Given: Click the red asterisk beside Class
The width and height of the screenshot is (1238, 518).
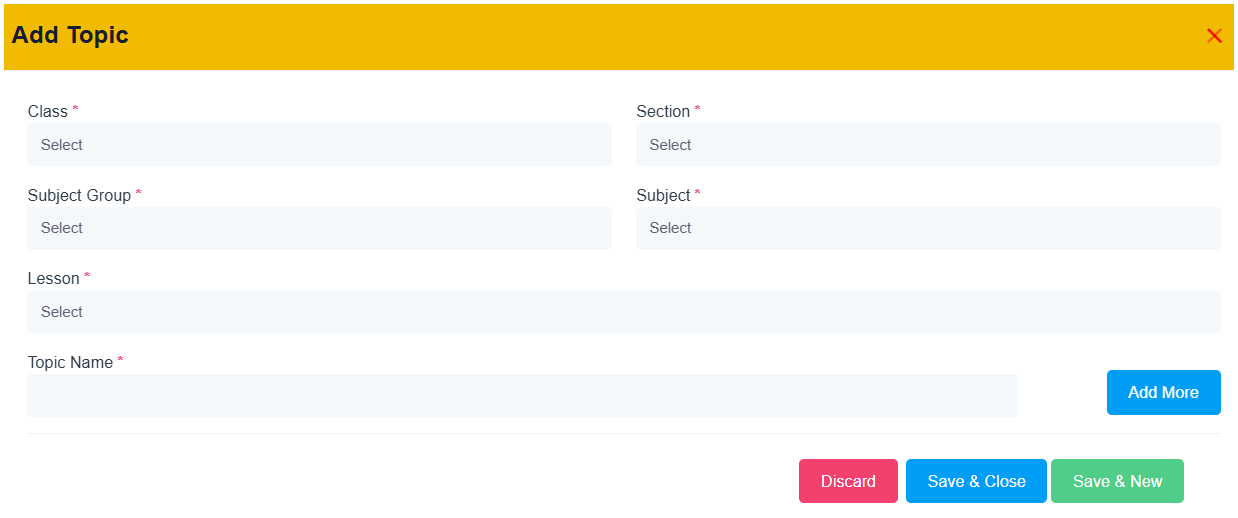Looking at the screenshot, I should [x=75, y=108].
